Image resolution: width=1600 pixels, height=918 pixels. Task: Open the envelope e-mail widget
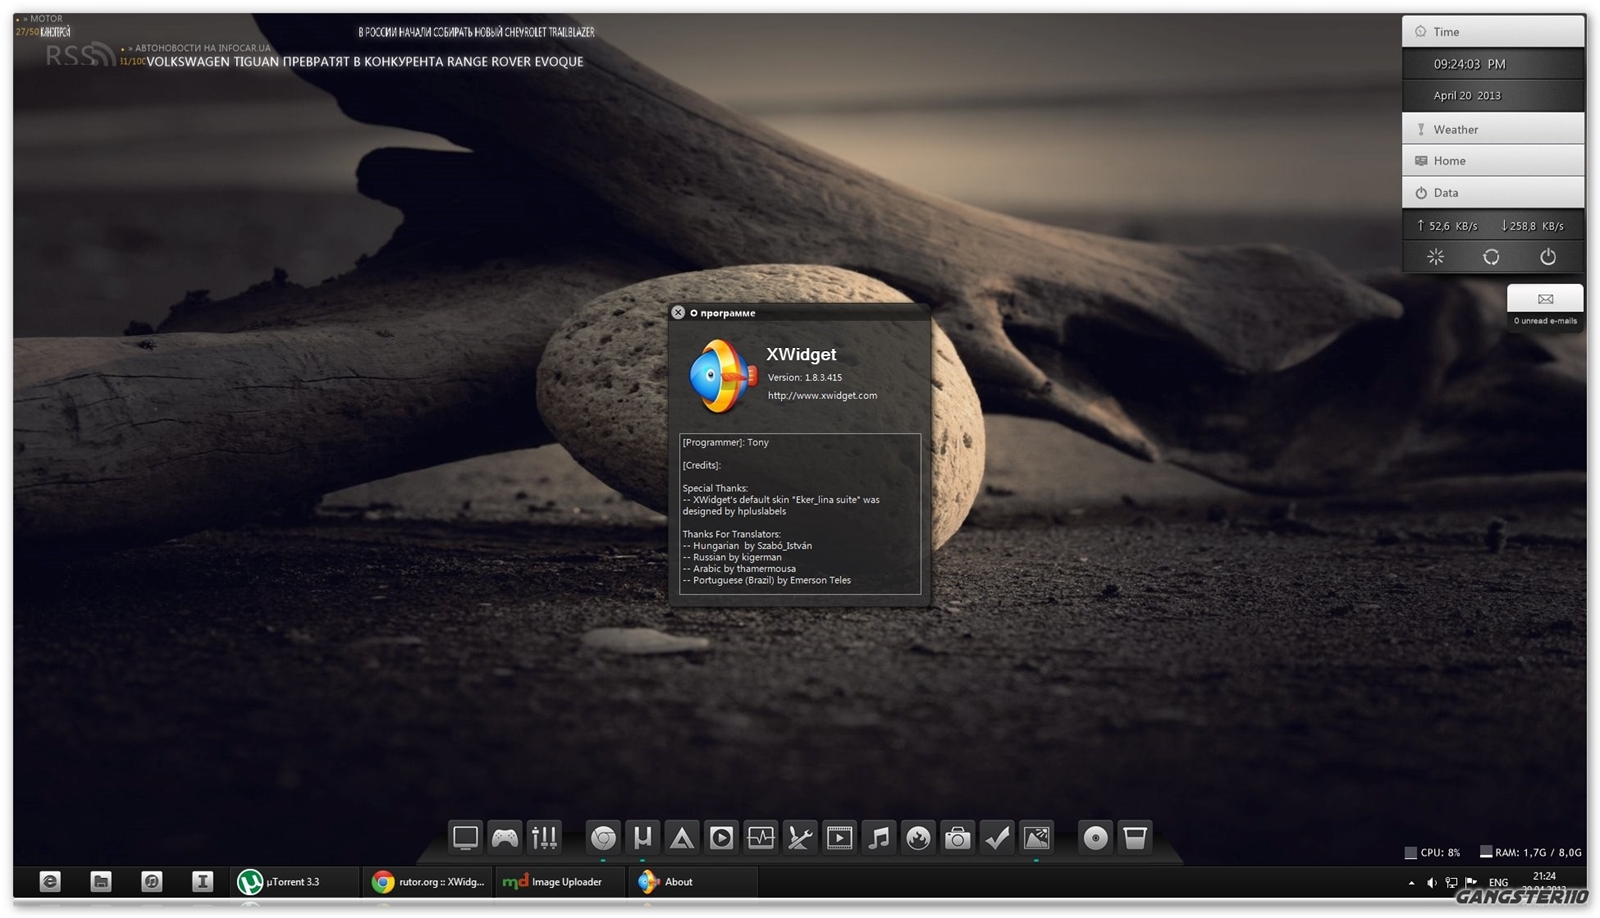[1545, 299]
